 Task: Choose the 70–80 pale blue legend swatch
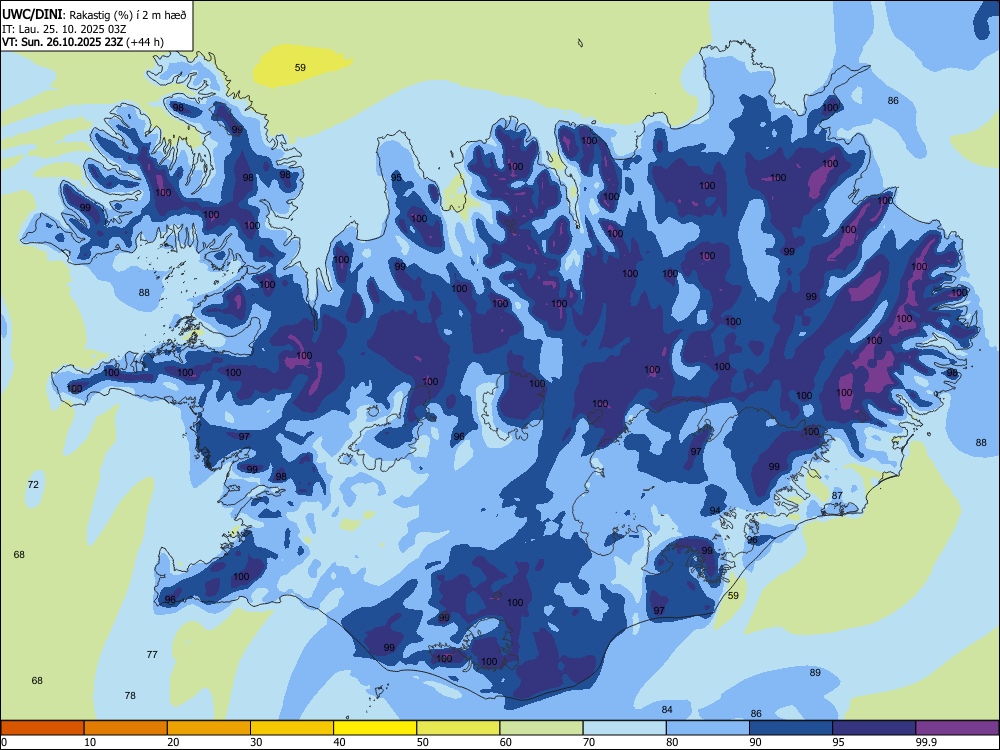[624, 728]
